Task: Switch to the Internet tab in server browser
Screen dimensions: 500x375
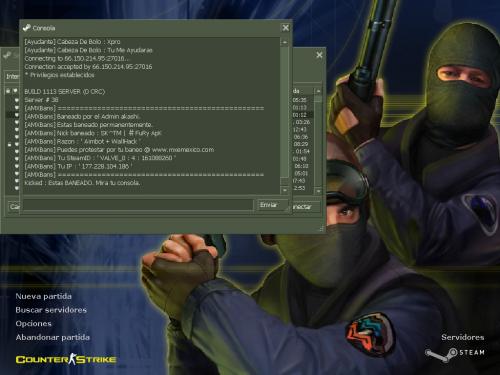Action: point(12,76)
